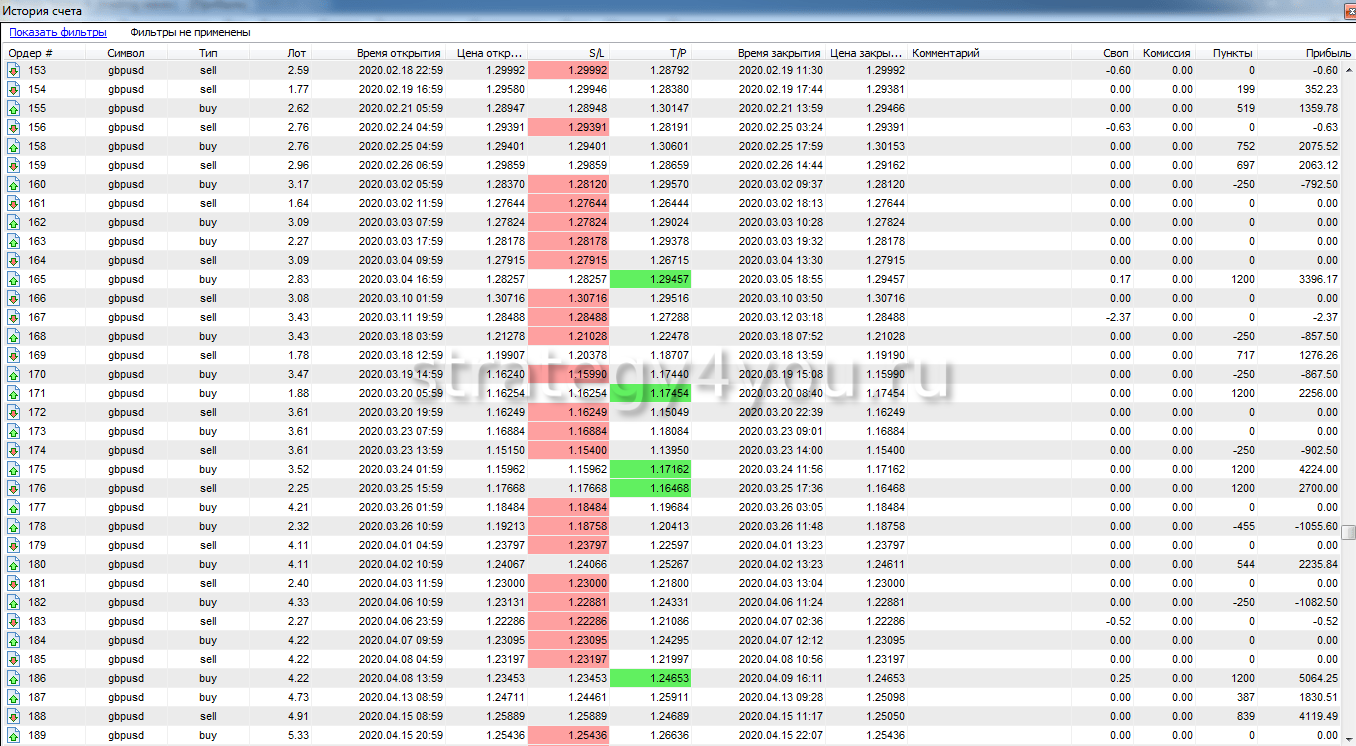Click the buy icon for order 160
This screenshot has width=1356, height=746.
click(x=14, y=184)
